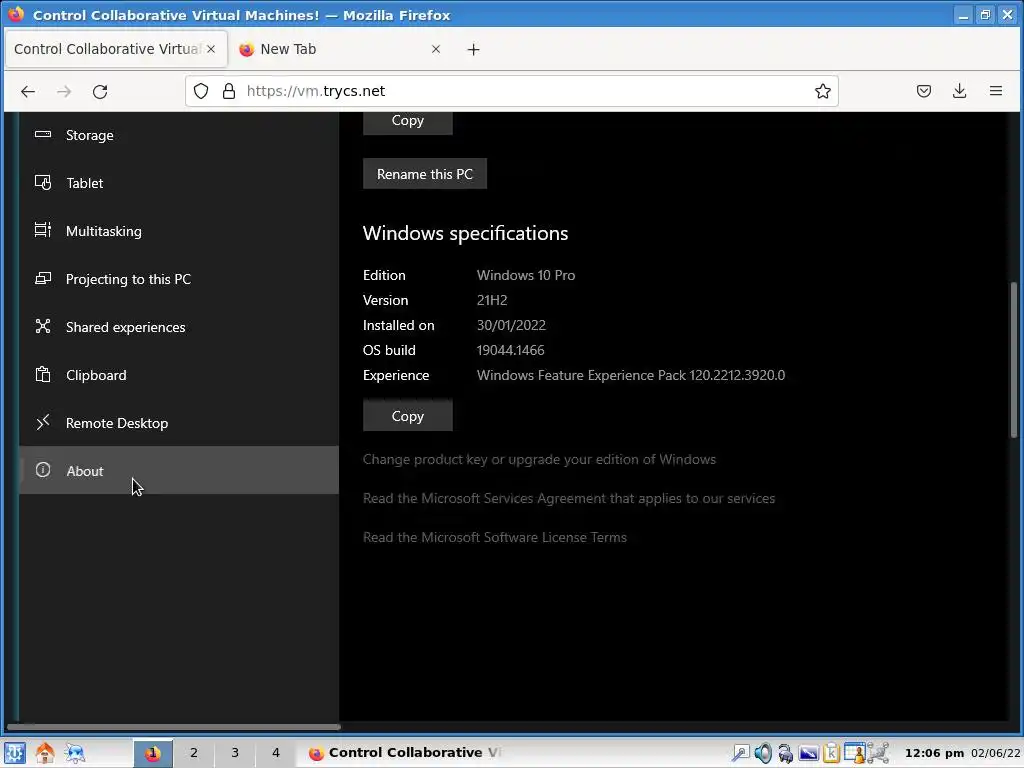Open Remote Desktop settings page
The width and height of the screenshot is (1024, 768).
(x=179, y=423)
